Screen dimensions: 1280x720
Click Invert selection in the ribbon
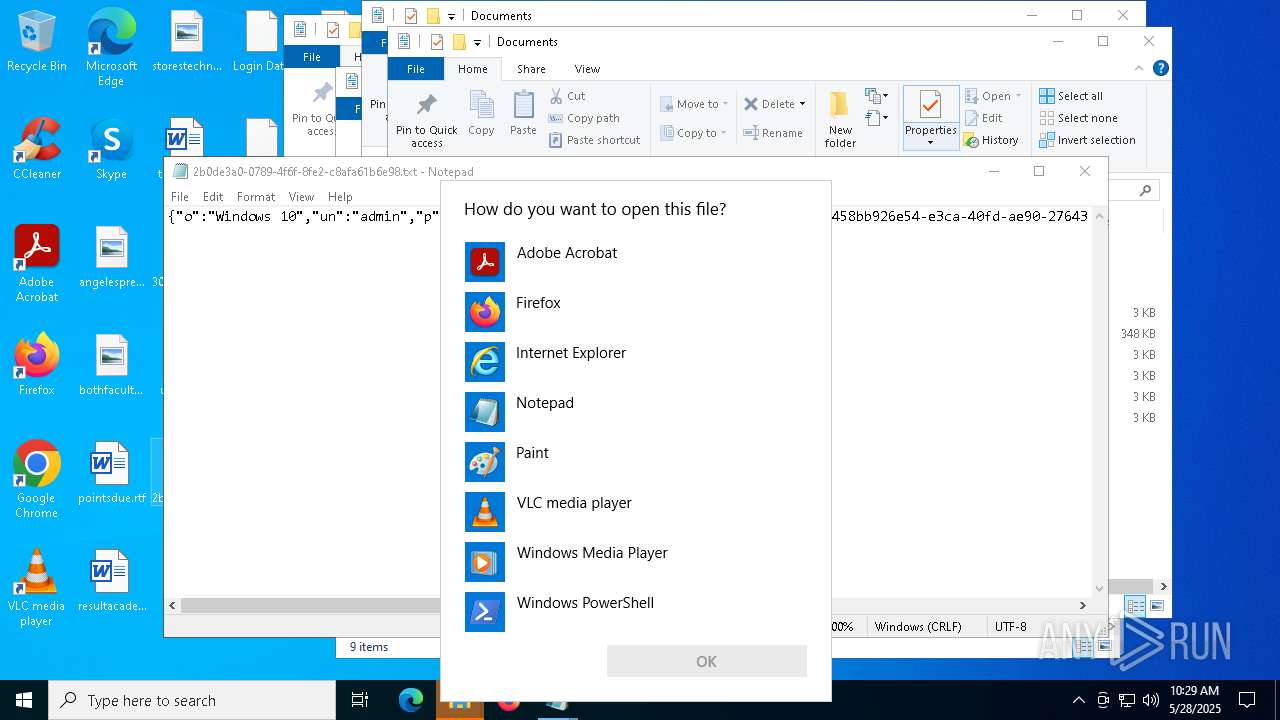(x=1087, y=140)
